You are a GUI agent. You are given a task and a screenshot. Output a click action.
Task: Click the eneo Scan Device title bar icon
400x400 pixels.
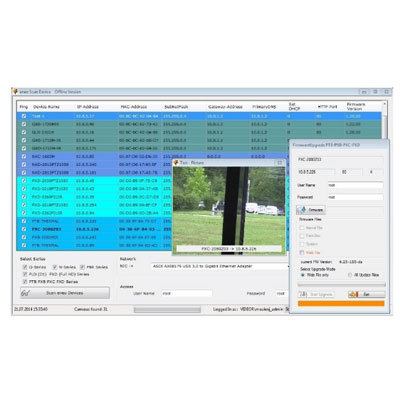point(15,91)
